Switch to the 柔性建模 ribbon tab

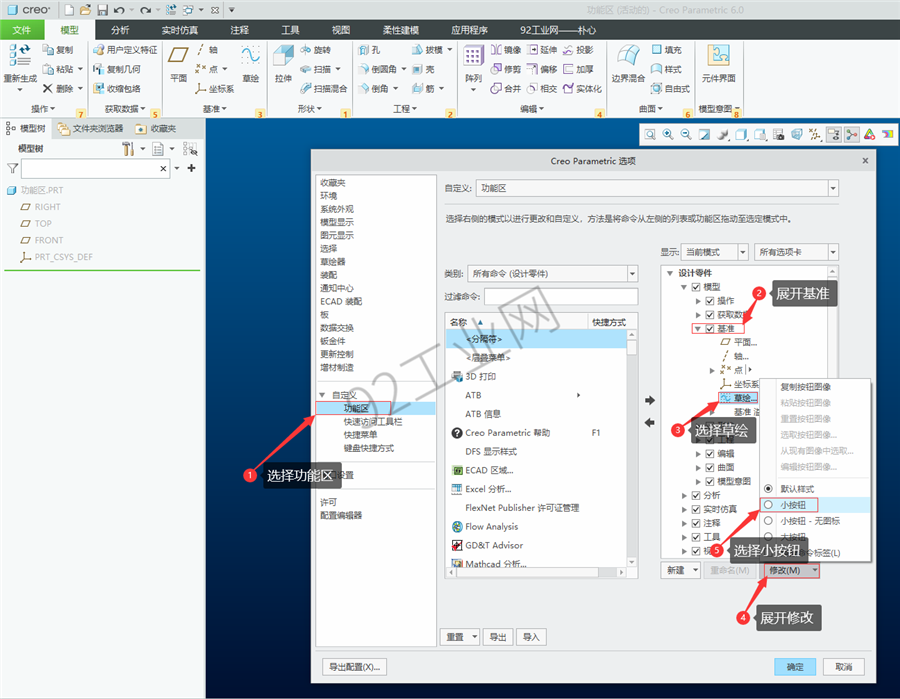point(401,30)
